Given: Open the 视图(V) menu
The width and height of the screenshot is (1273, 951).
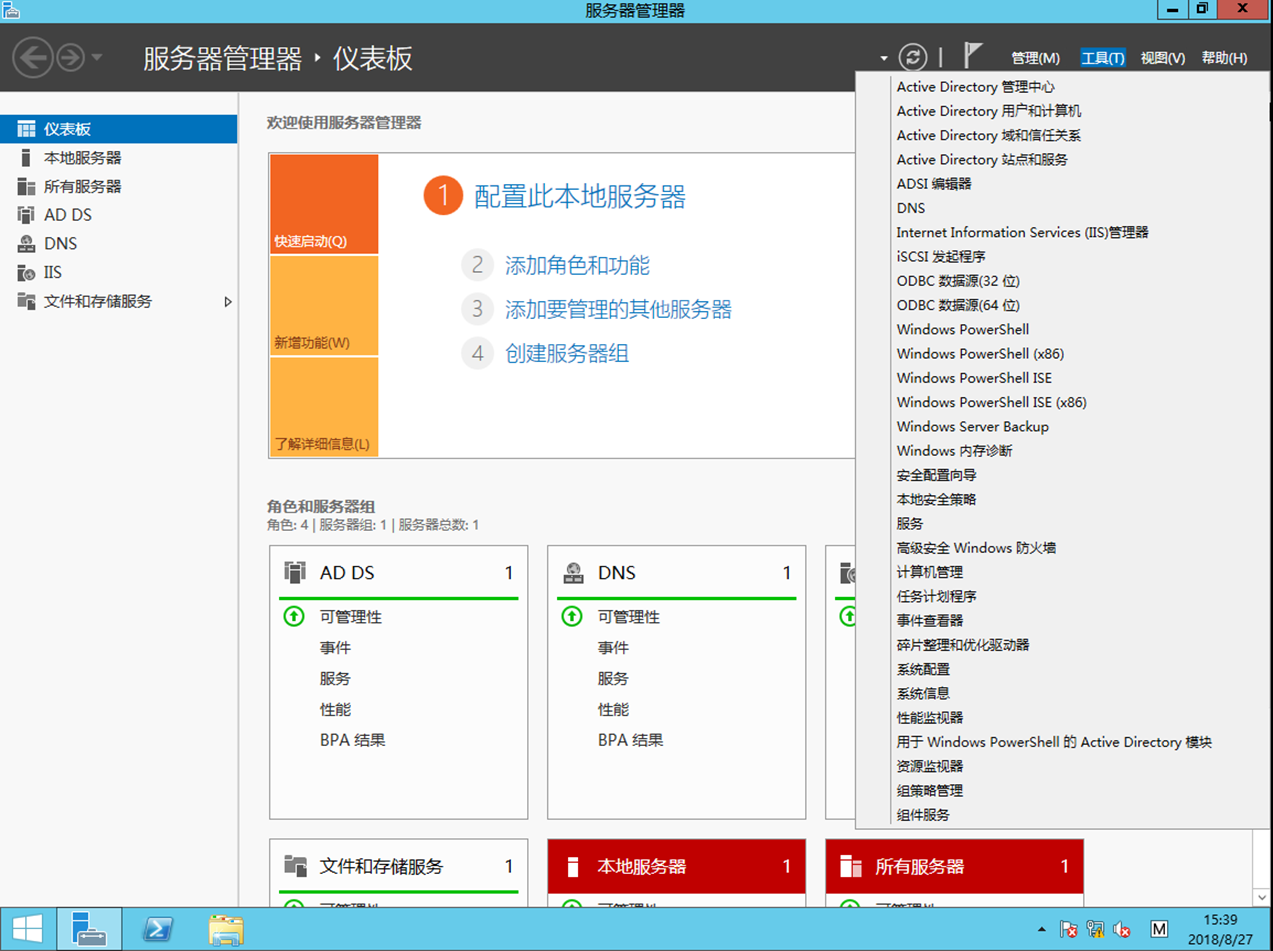Looking at the screenshot, I should pos(1163,58).
